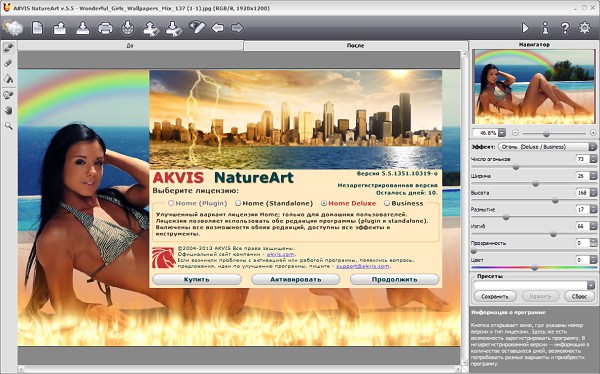Select the fill bucket tool
The height and width of the screenshot is (374, 600).
8,78
